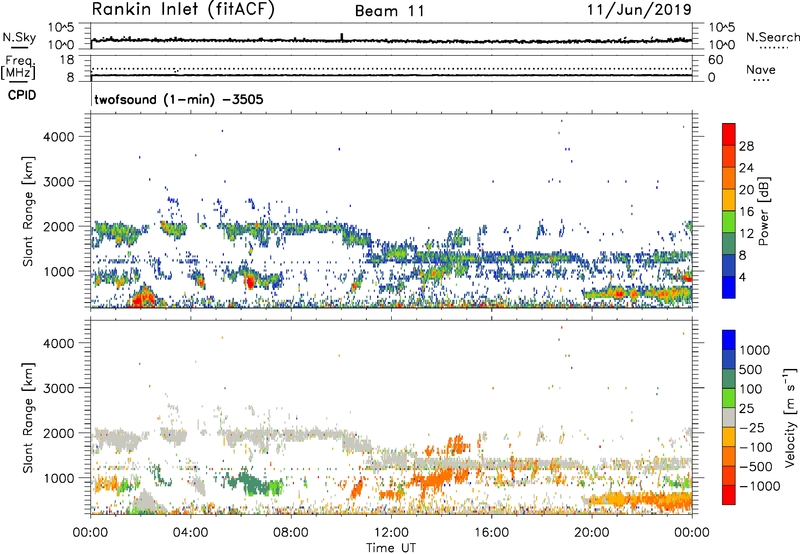Click the "Power [dB]" color bar title

tap(763, 211)
